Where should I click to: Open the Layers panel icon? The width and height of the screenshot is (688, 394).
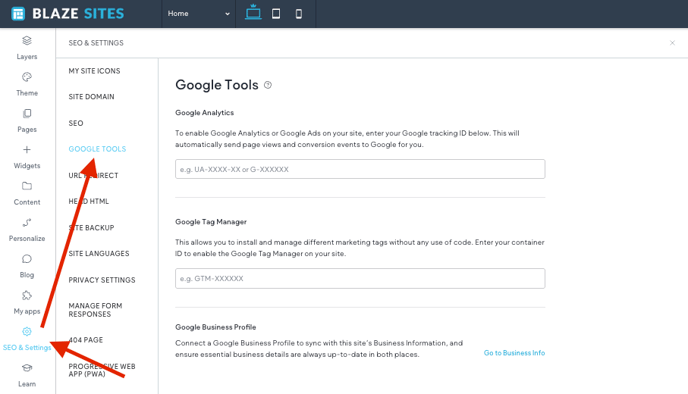click(x=27, y=41)
